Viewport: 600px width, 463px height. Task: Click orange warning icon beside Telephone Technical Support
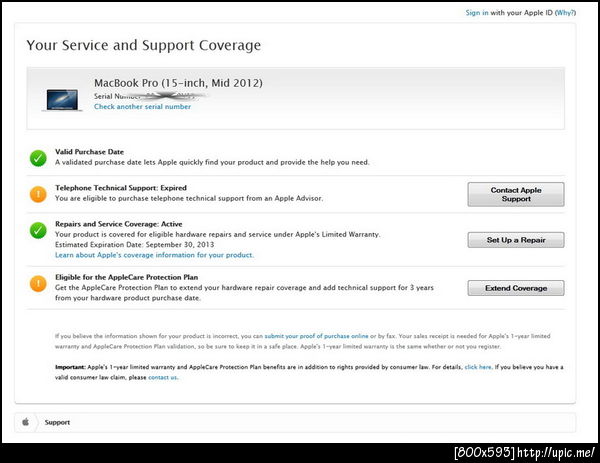38,194
